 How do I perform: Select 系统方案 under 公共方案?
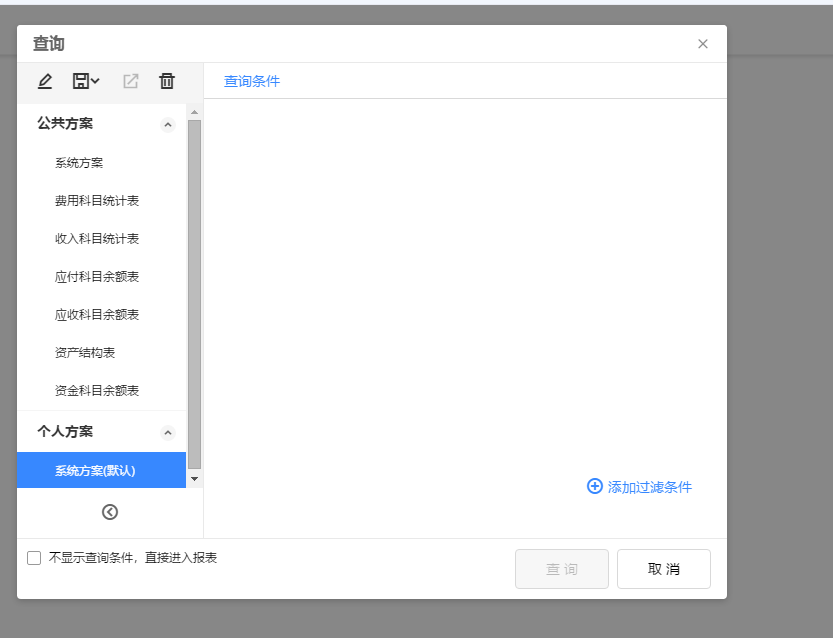click(x=79, y=163)
